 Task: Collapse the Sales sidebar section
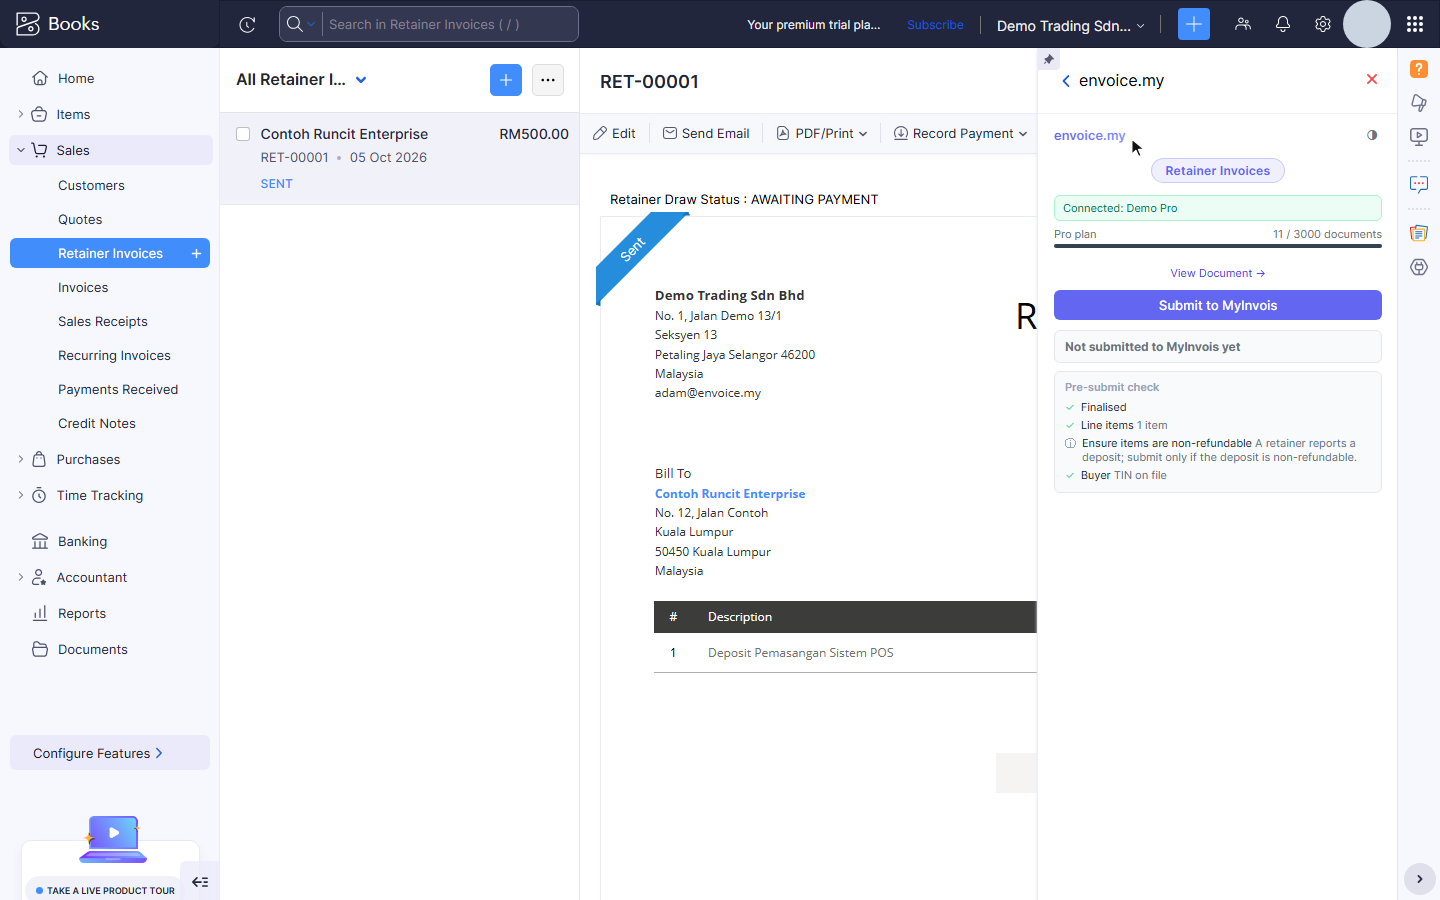click(21, 151)
